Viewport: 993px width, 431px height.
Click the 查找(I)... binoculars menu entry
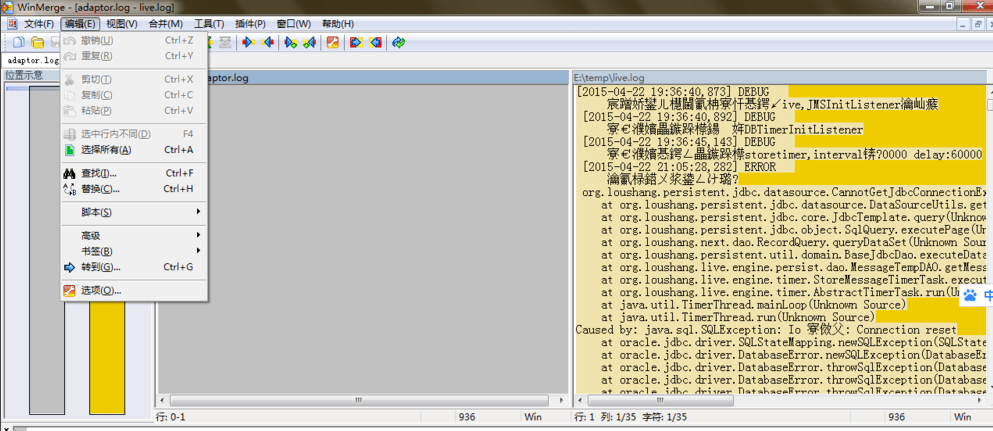pyautogui.click(x=134, y=173)
